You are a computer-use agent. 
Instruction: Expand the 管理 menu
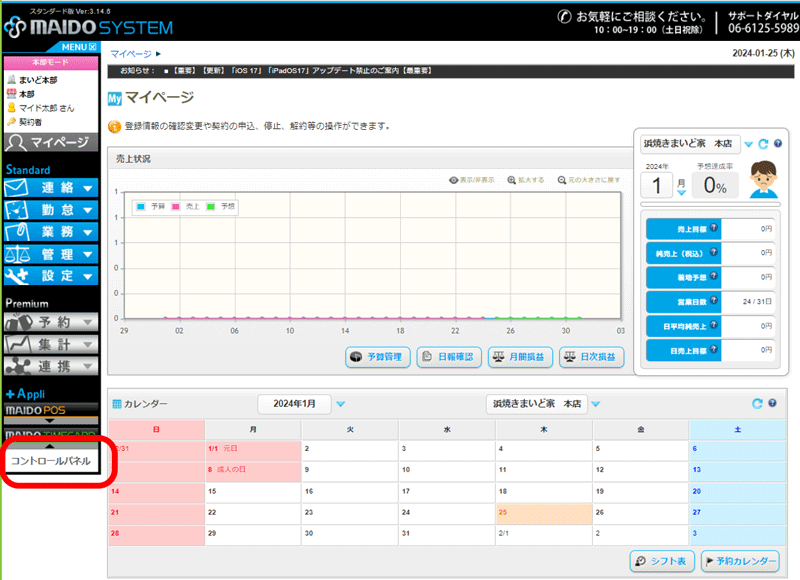(51, 254)
